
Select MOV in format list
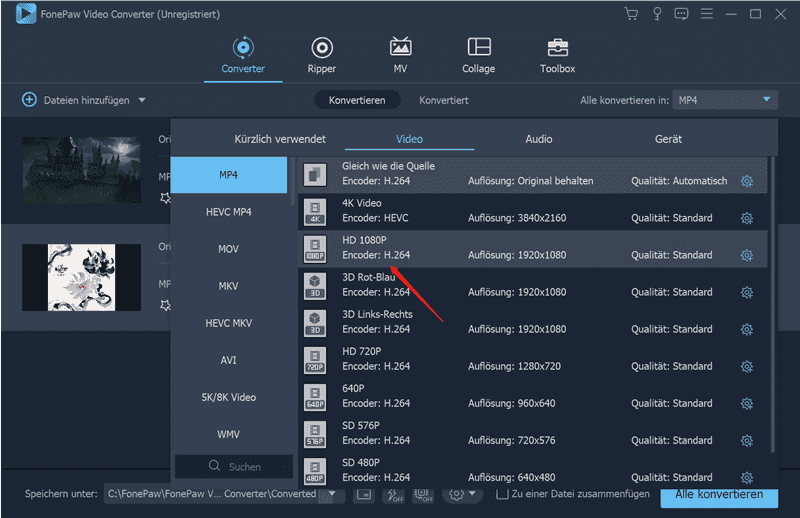[x=229, y=249]
